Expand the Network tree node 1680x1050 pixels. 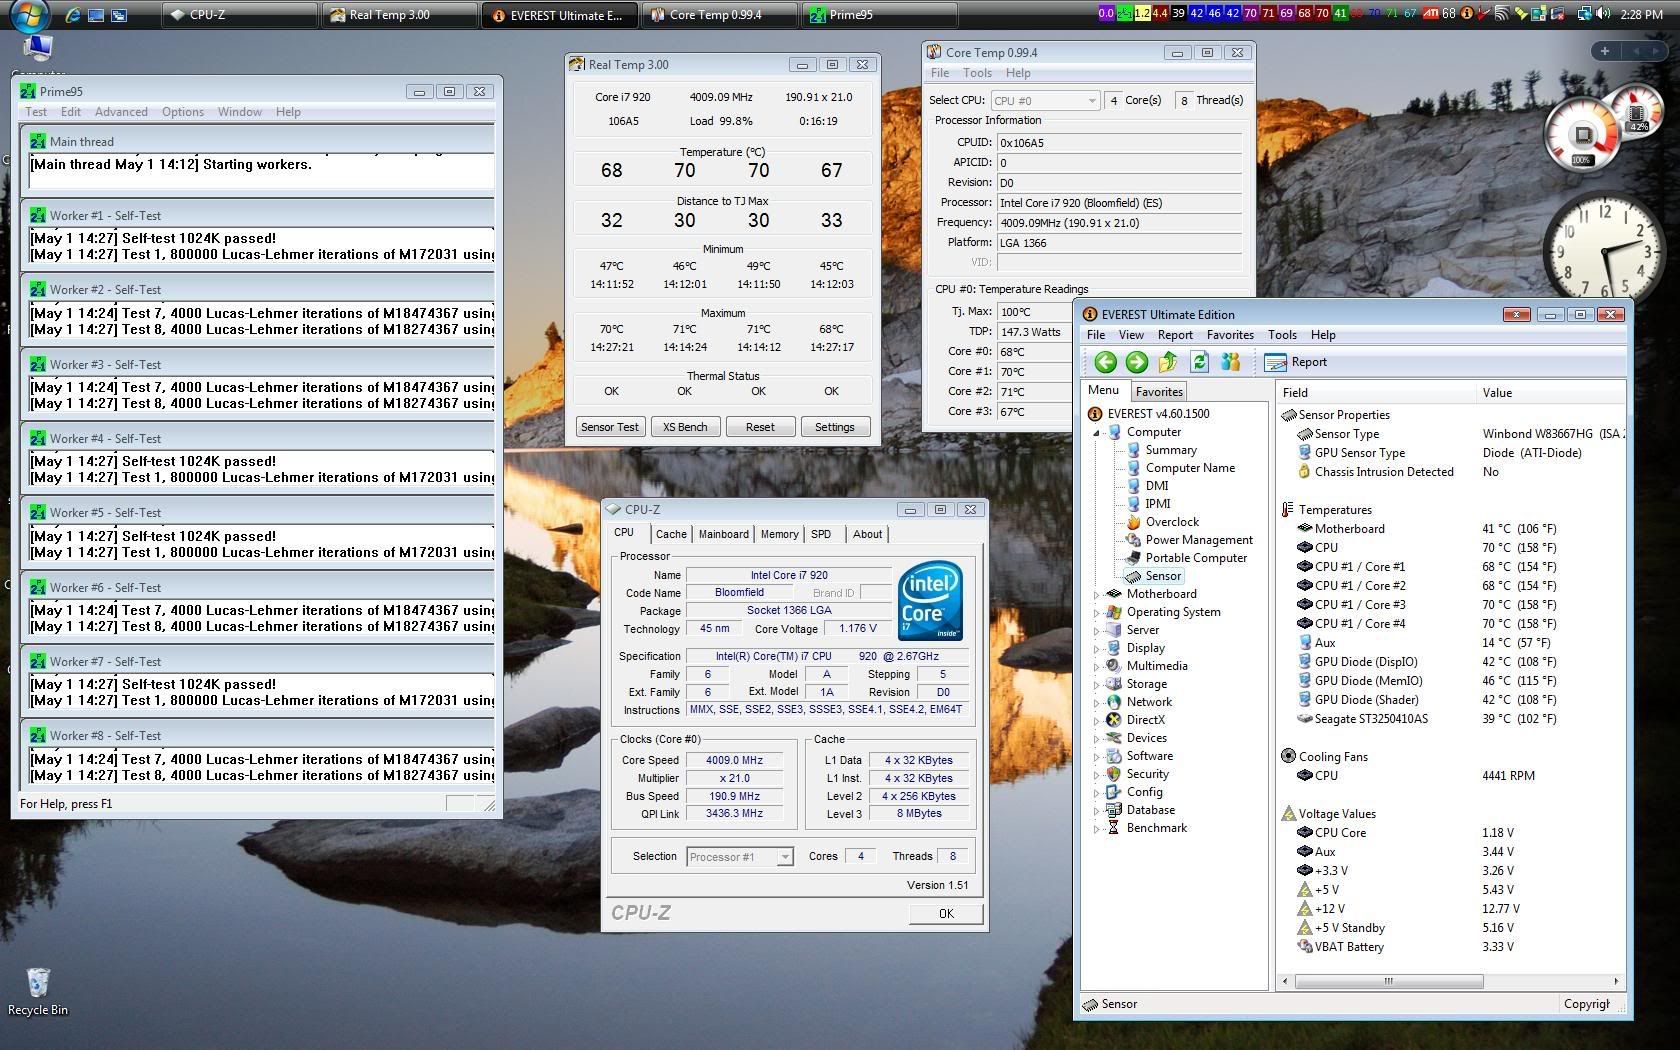1096,702
